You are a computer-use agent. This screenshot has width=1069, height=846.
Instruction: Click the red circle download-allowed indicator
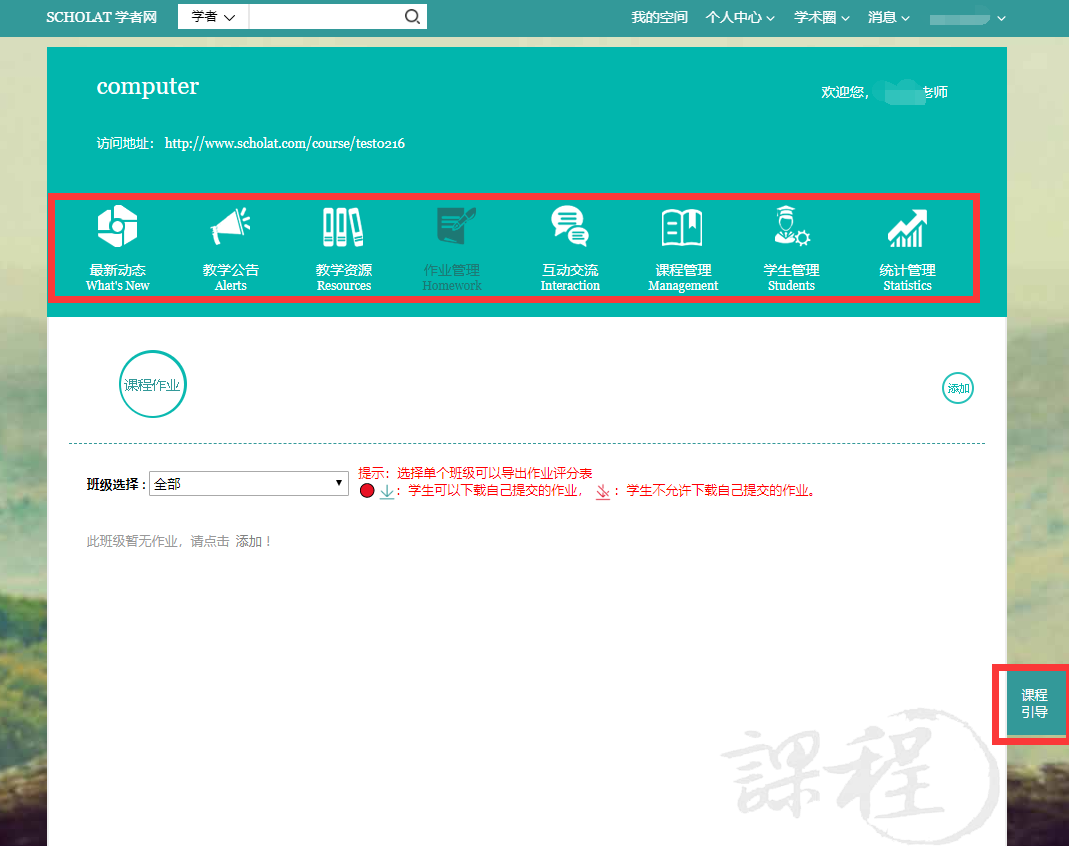tap(367, 491)
